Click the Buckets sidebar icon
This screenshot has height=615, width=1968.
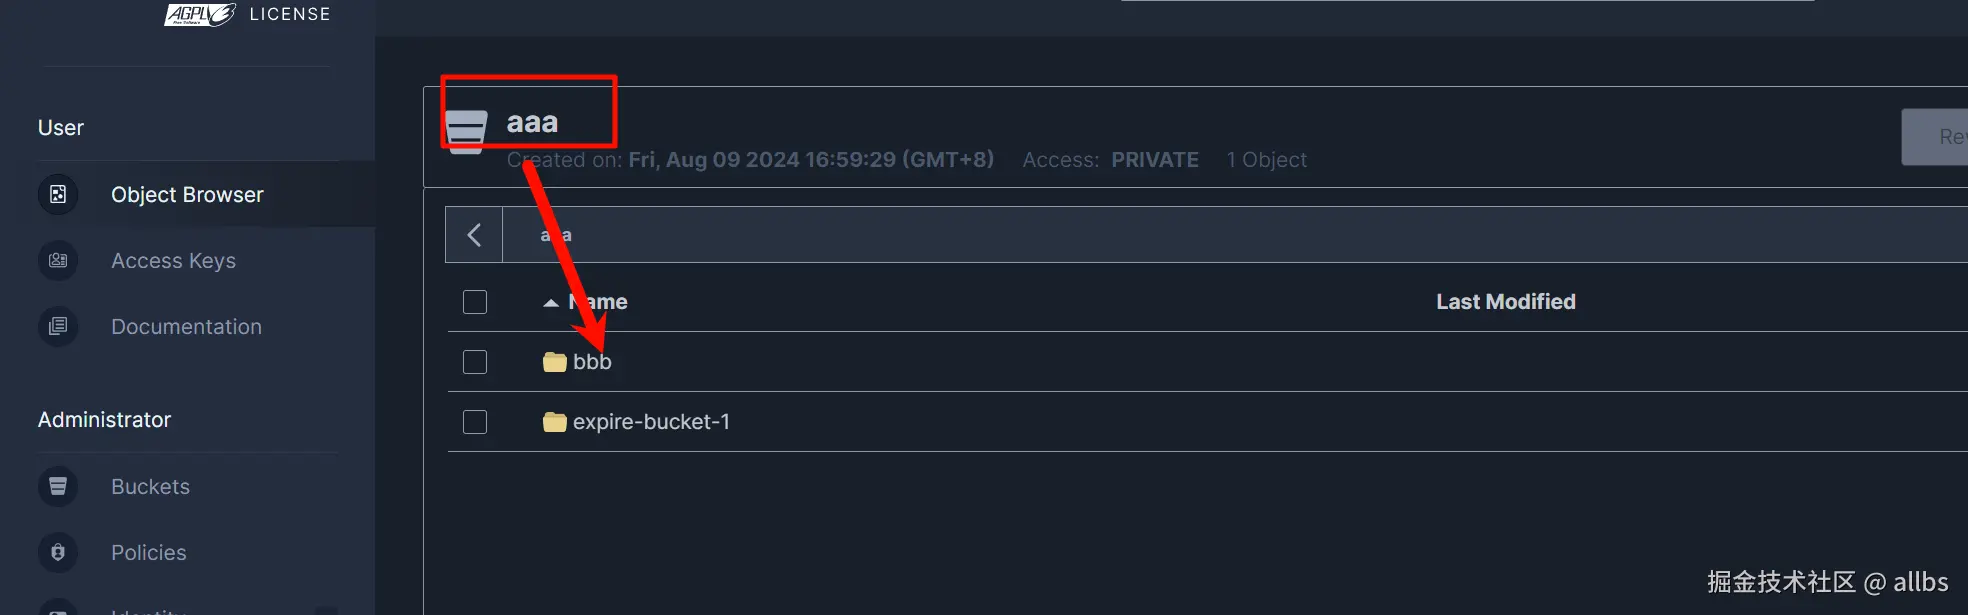tap(58, 486)
